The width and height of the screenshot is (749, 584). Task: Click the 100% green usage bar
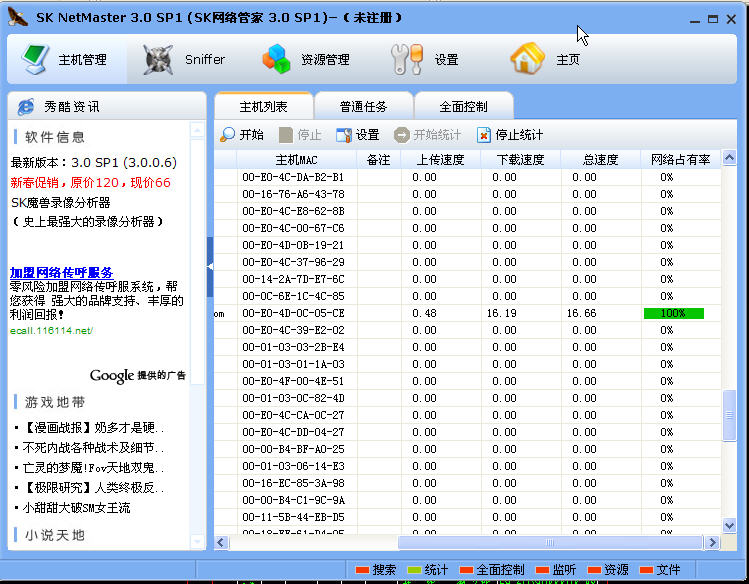pos(674,313)
